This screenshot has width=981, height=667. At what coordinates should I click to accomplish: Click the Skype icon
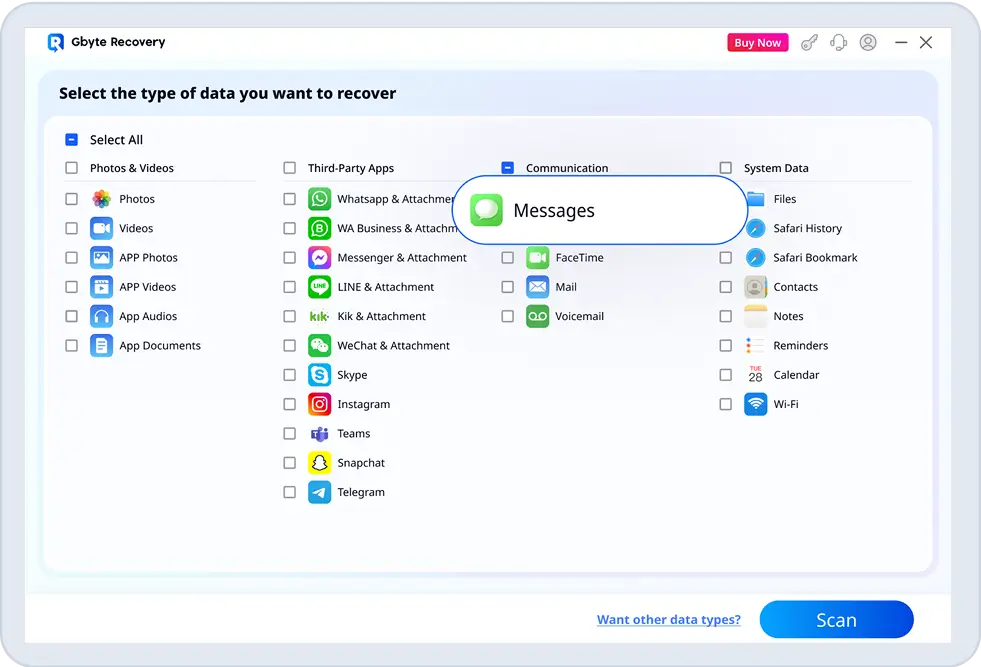[320, 375]
